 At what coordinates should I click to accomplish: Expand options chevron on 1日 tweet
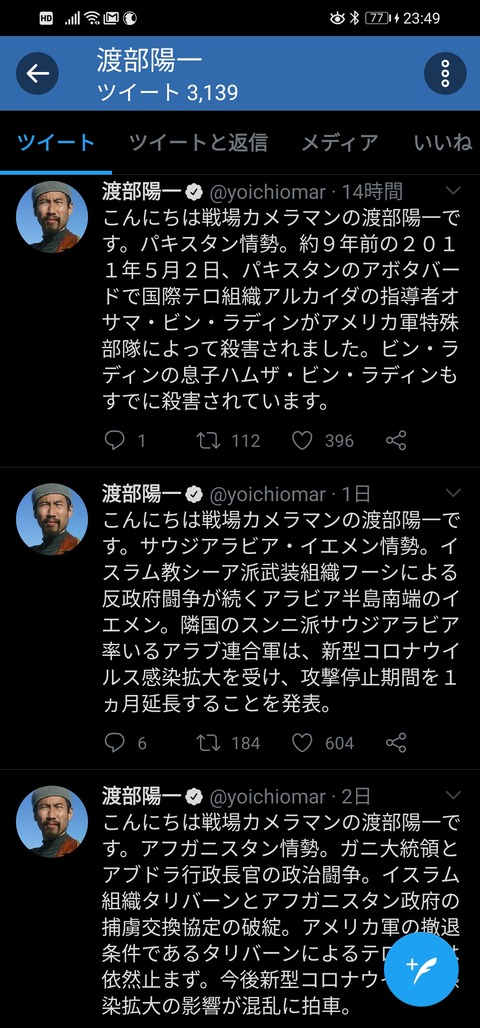453,493
